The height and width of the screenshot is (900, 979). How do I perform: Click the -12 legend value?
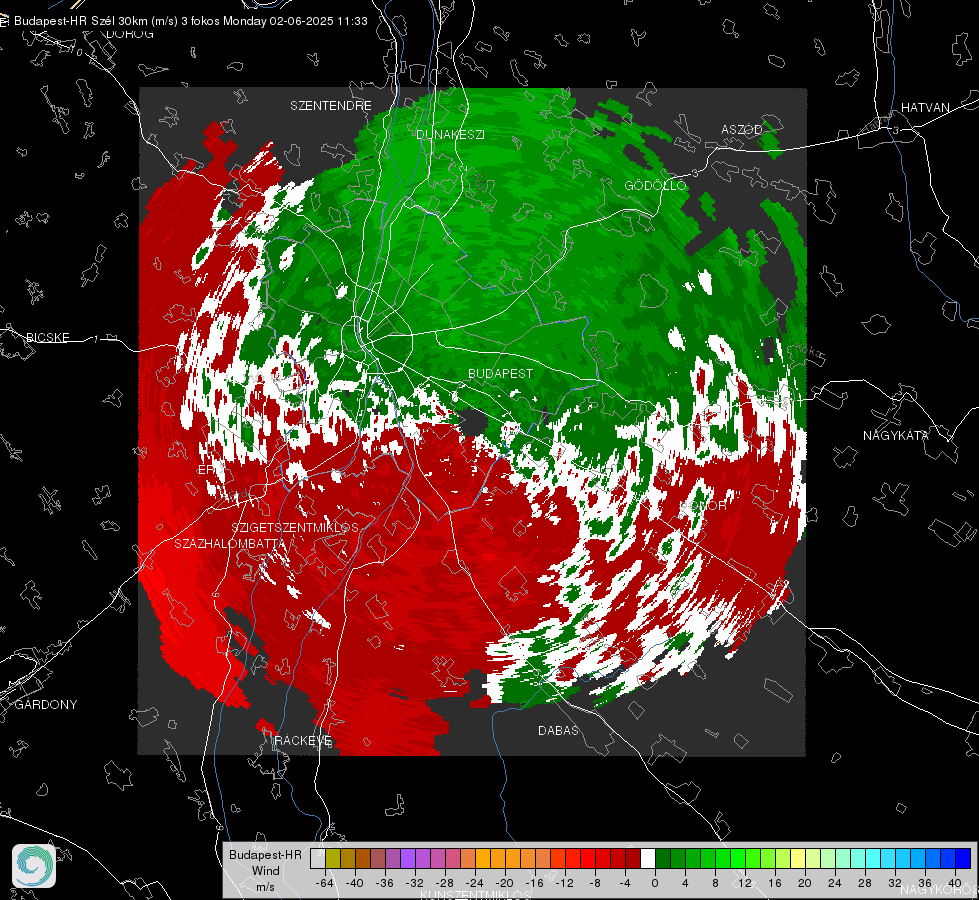(564, 883)
